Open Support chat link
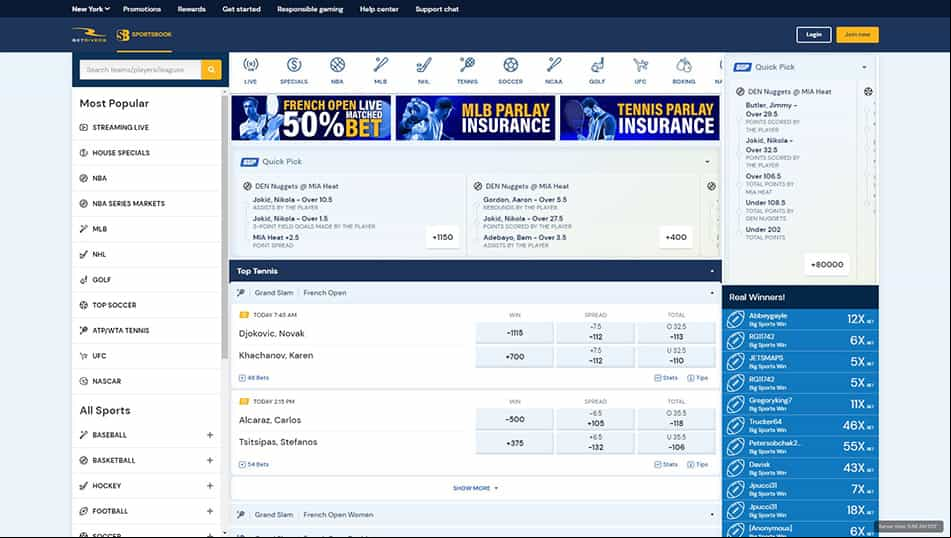Screen dimensions: 951x538 (437, 9)
